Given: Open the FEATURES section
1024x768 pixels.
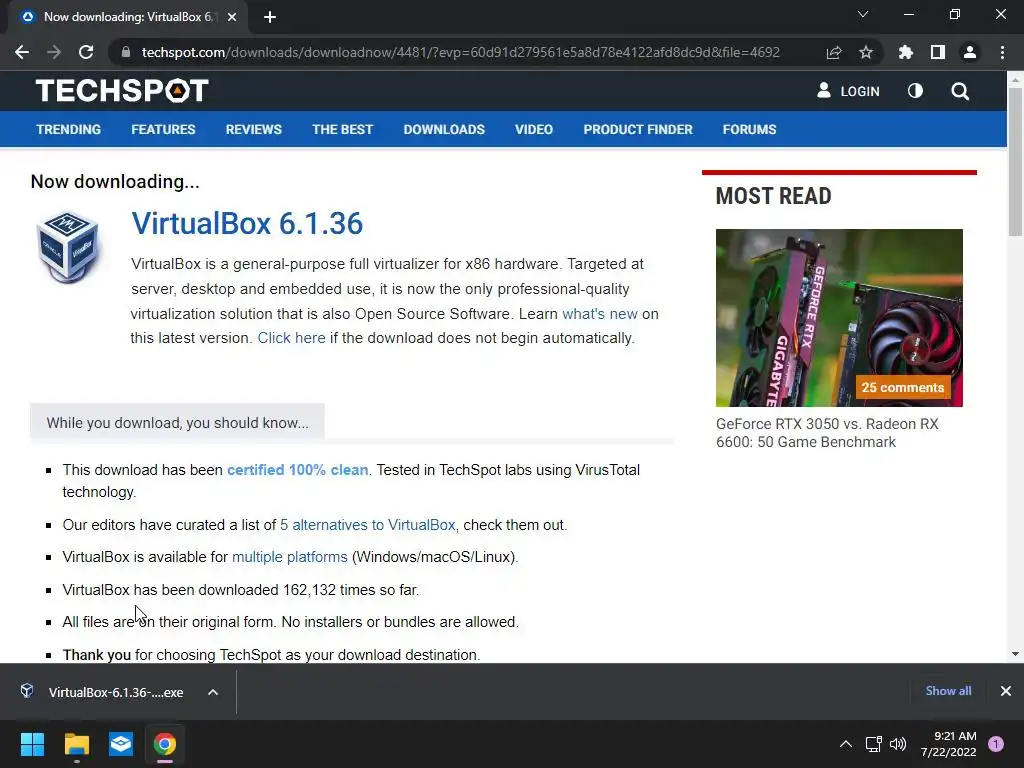Looking at the screenshot, I should tap(163, 129).
